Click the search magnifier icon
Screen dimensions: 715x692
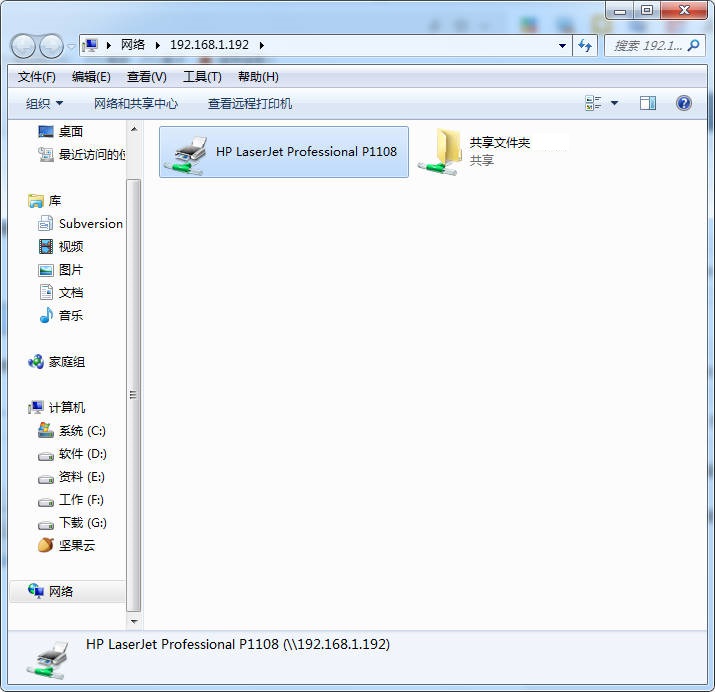point(694,45)
